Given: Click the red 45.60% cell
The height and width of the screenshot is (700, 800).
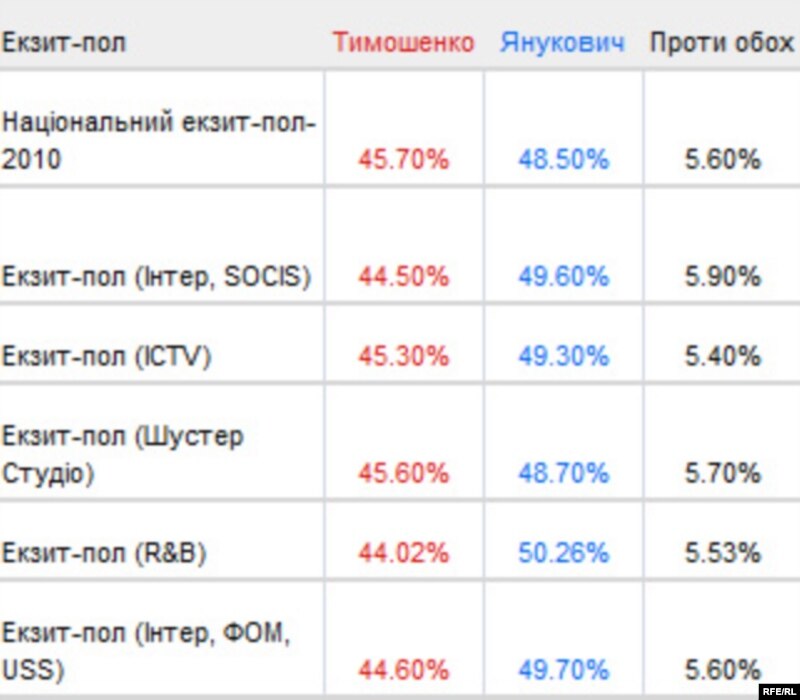Looking at the screenshot, I should [404, 472].
